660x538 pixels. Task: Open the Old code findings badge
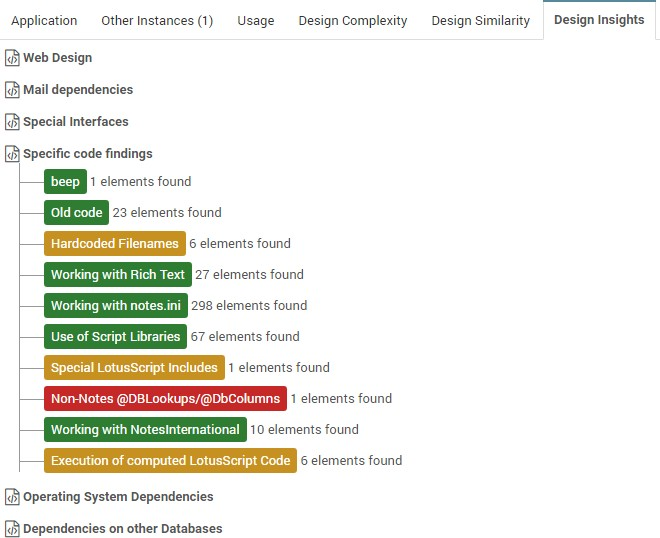click(x=76, y=213)
